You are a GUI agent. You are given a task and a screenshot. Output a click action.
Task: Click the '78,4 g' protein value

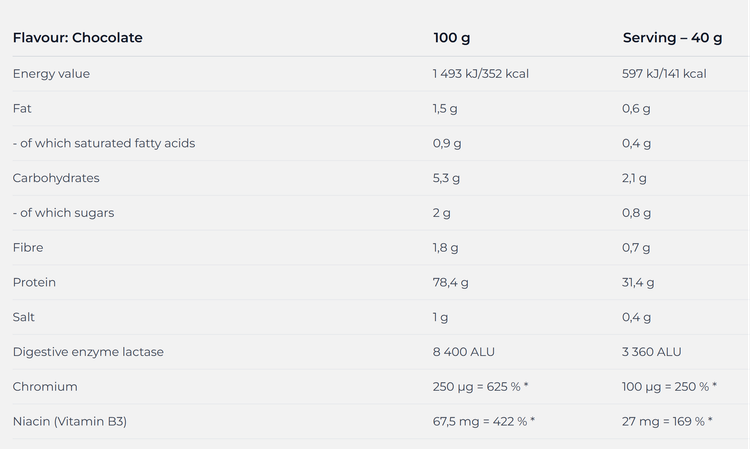(450, 282)
